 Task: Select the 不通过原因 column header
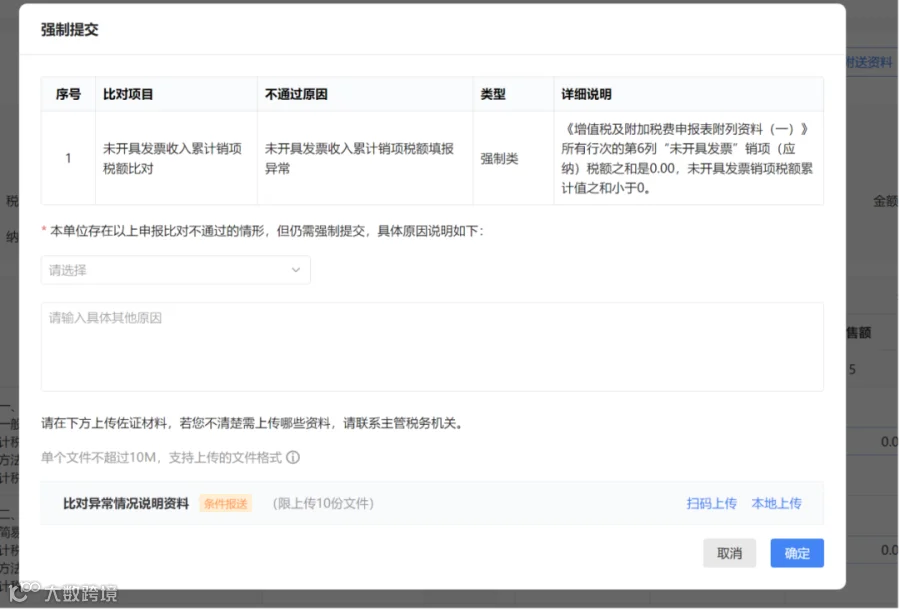365,94
